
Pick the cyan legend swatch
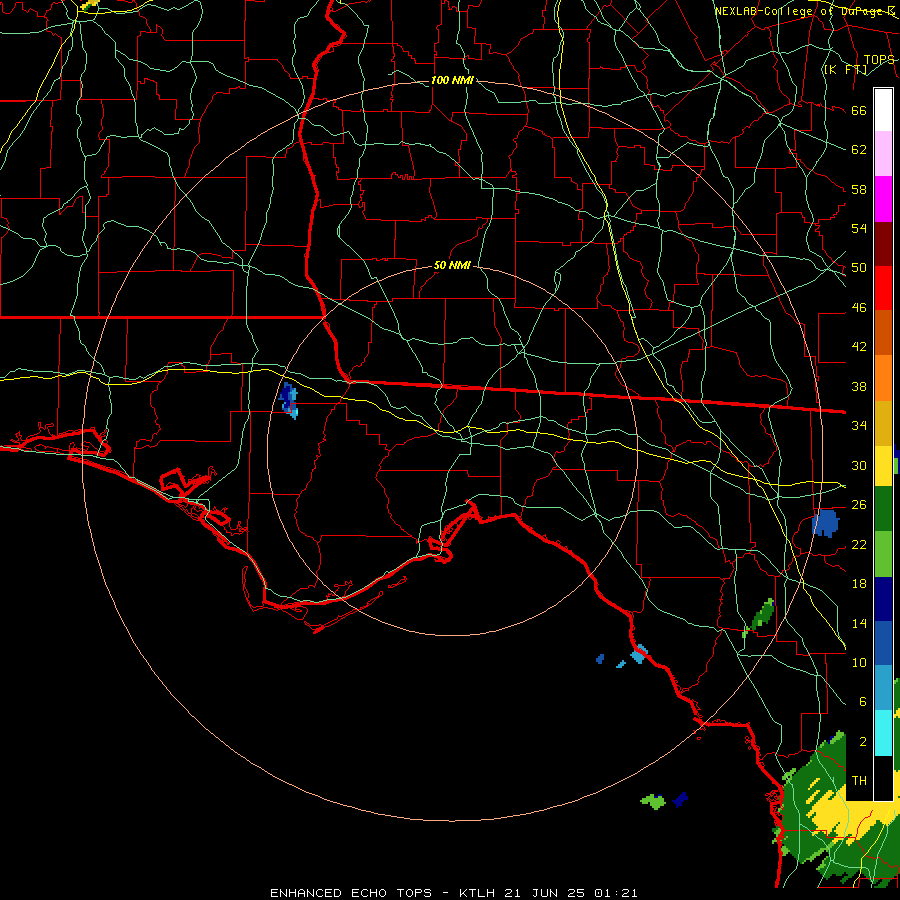click(883, 733)
